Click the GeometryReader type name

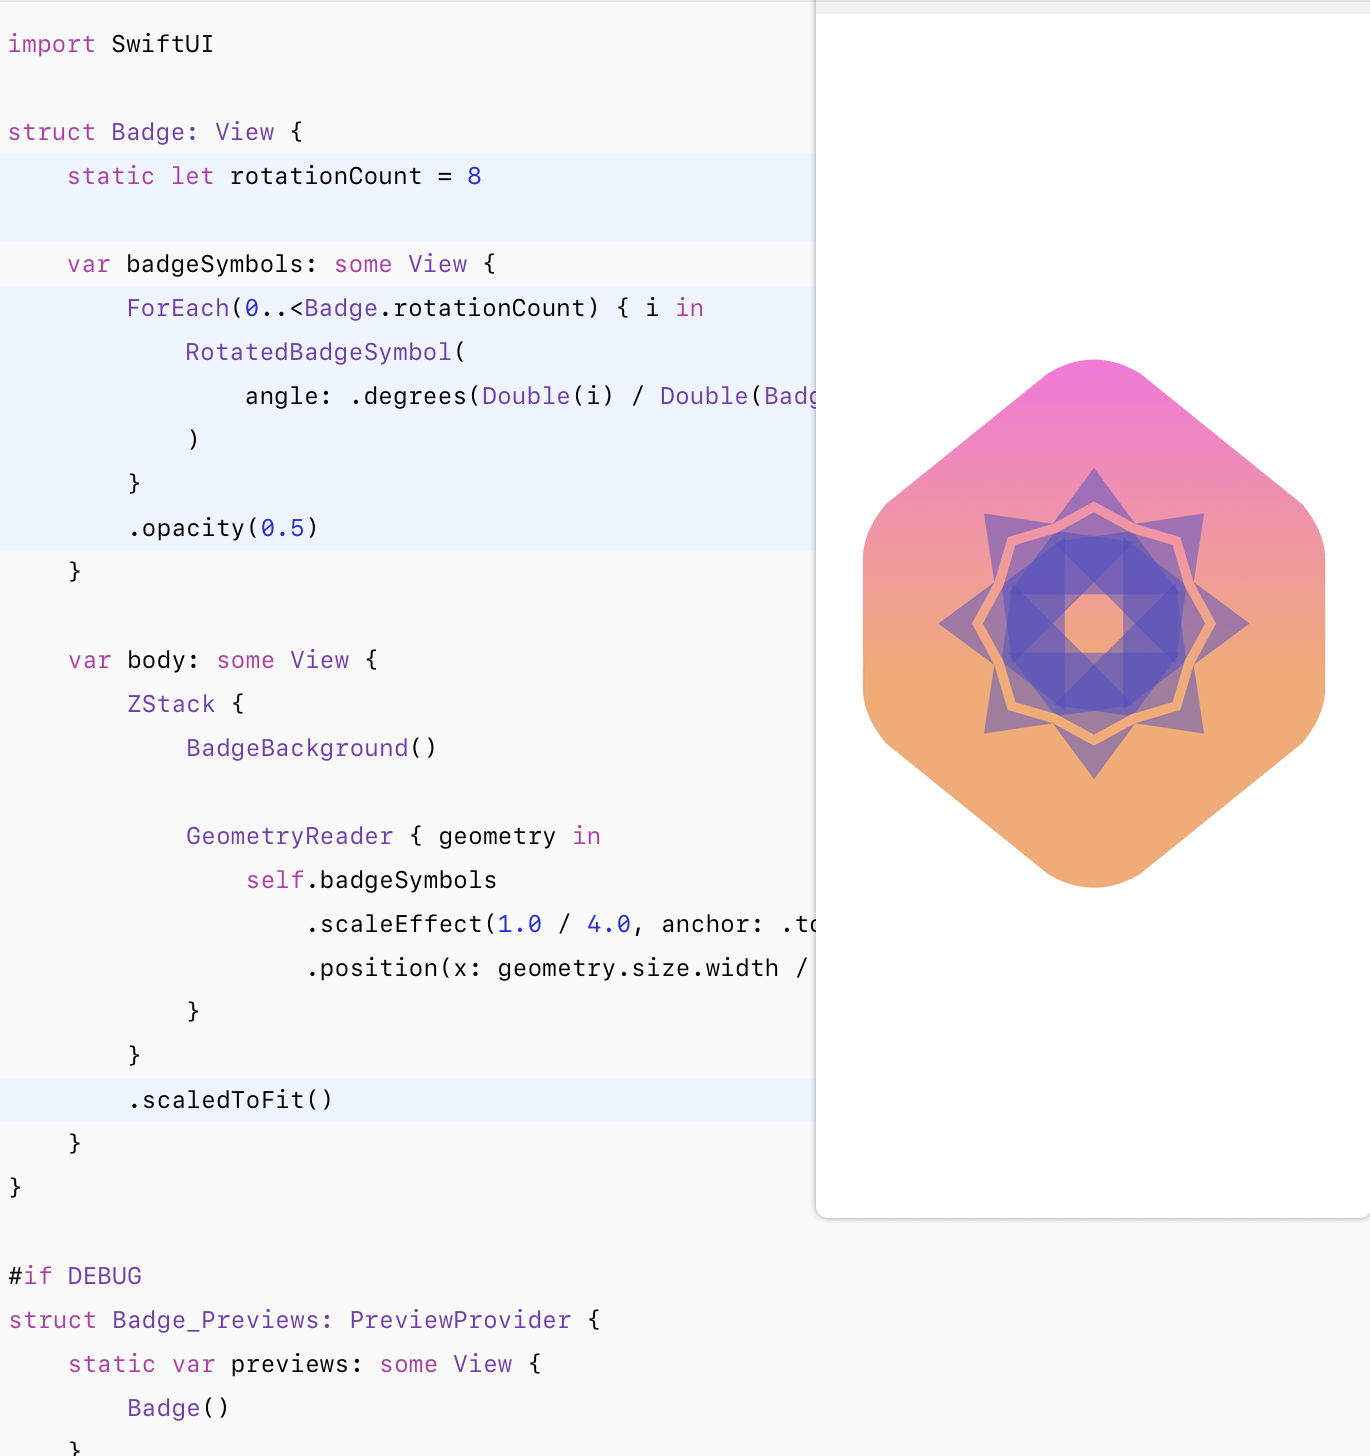coord(289,836)
